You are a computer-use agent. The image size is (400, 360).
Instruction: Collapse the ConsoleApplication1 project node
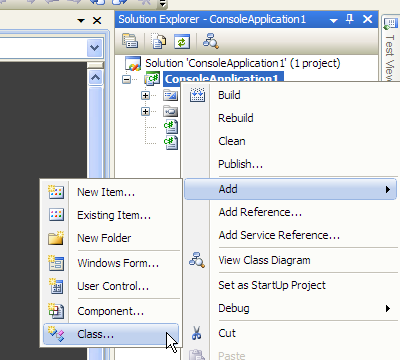pyautogui.click(x=126, y=79)
